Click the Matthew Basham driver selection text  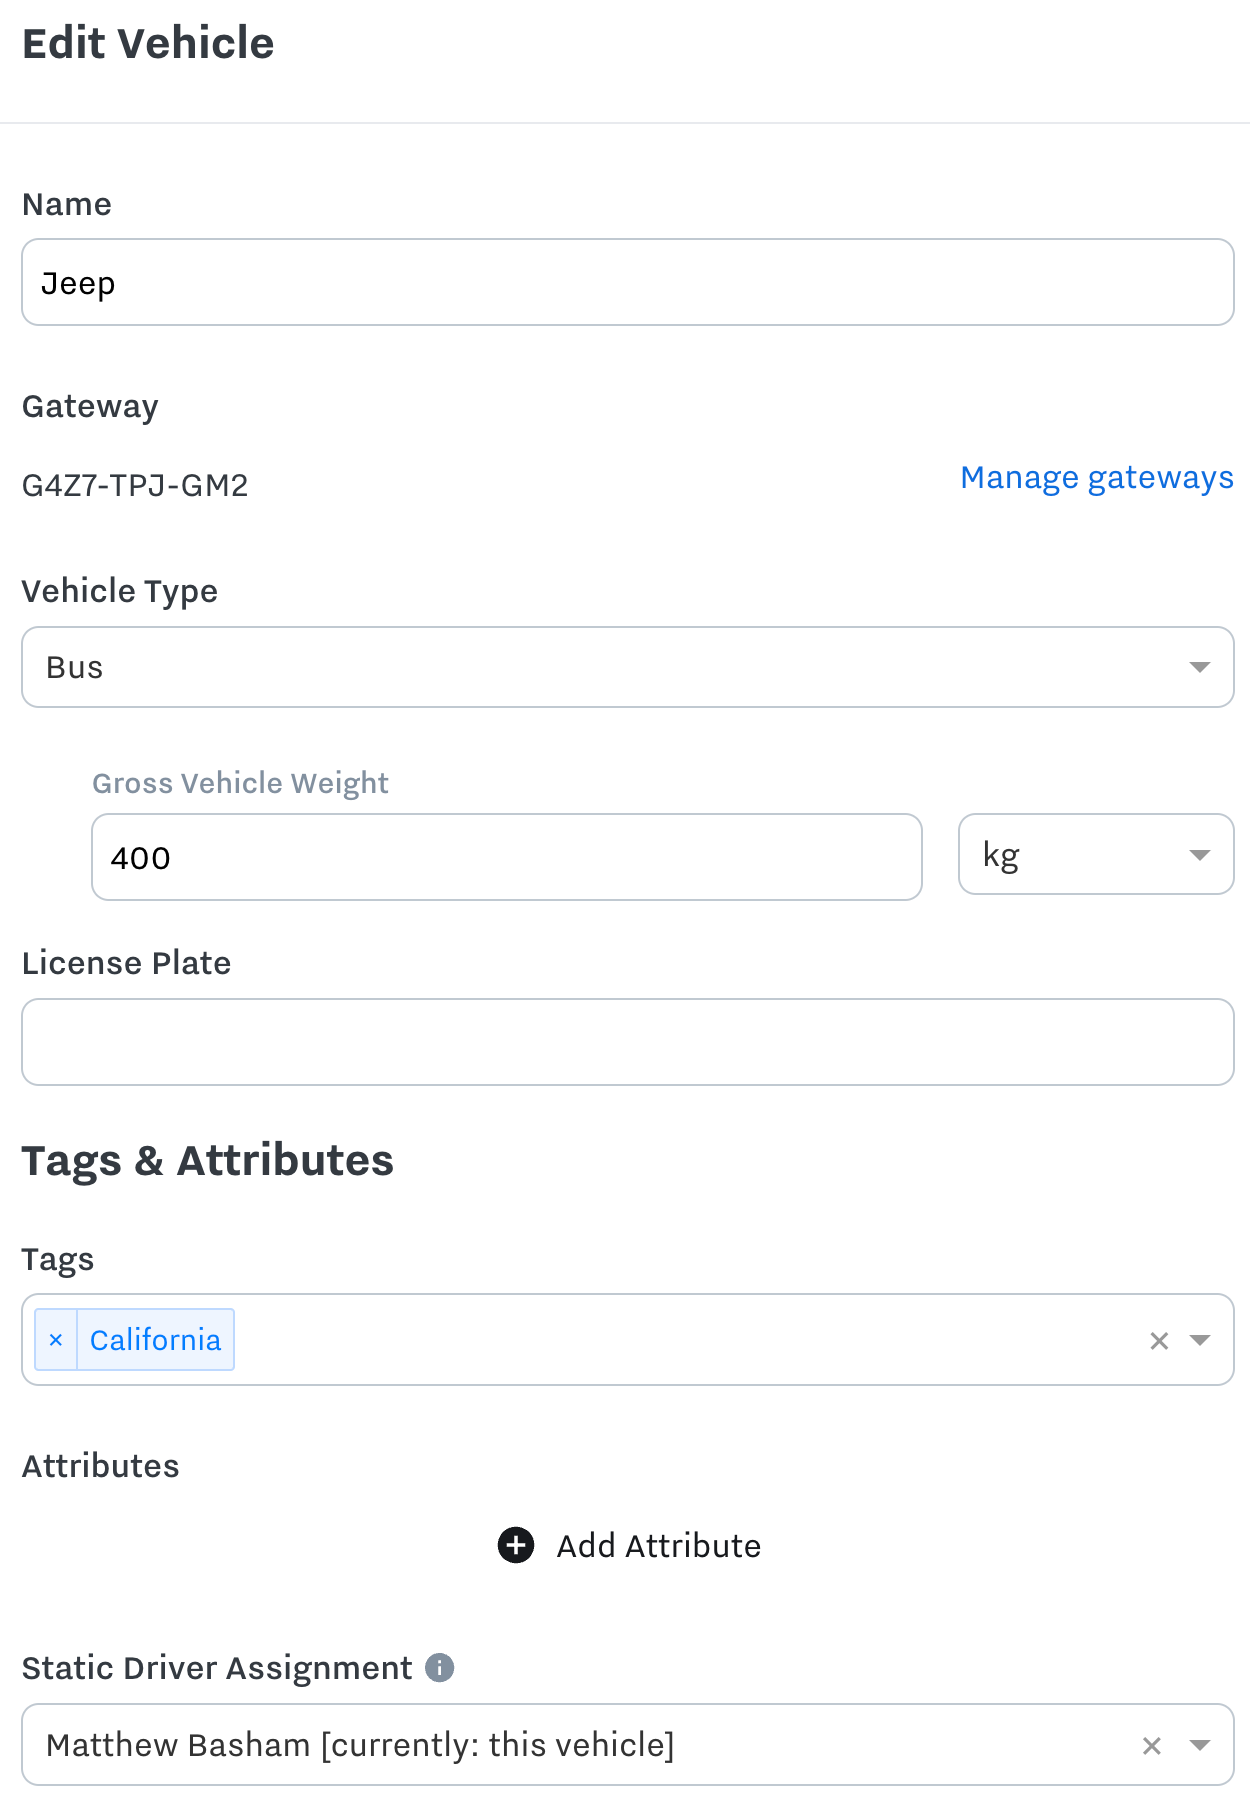(360, 1745)
